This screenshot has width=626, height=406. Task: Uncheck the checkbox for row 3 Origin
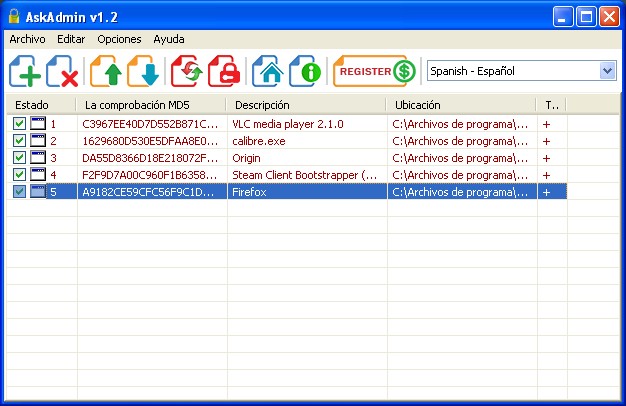[19, 158]
